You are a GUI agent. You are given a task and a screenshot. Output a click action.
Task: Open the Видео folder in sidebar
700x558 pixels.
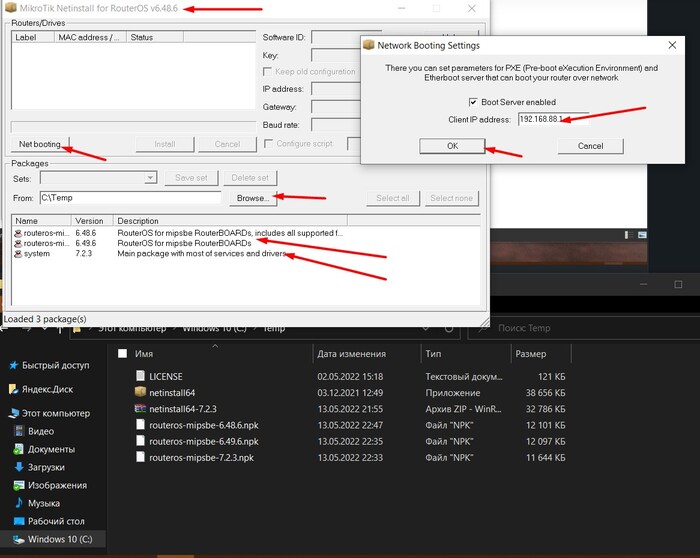41,431
